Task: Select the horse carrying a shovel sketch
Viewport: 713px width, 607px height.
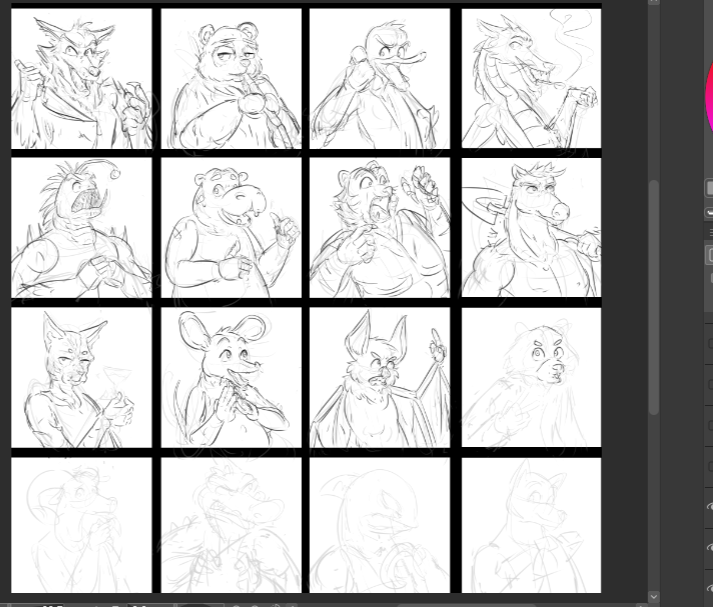Action: (x=531, y=227)
